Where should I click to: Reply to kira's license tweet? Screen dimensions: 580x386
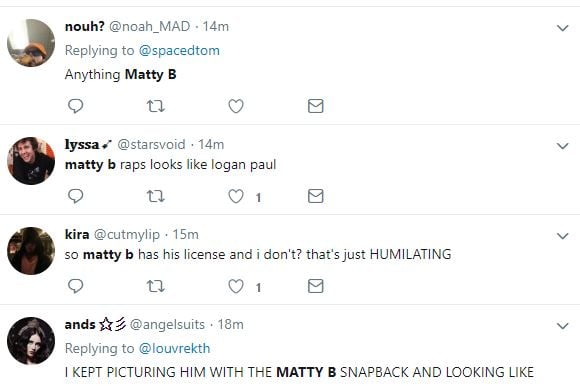click(x=75, y=286)
